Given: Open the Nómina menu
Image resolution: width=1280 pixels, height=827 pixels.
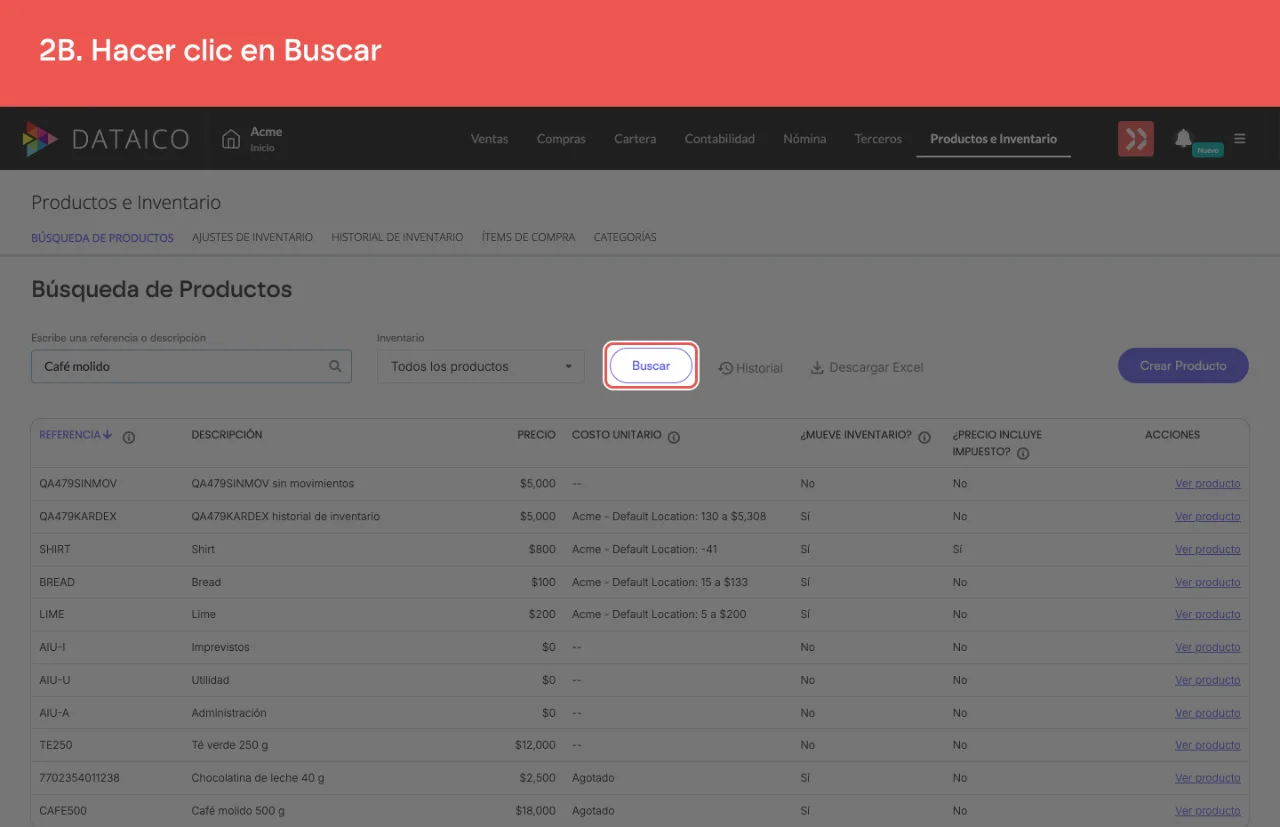Looking at the screenshot, I should (805, 139).
